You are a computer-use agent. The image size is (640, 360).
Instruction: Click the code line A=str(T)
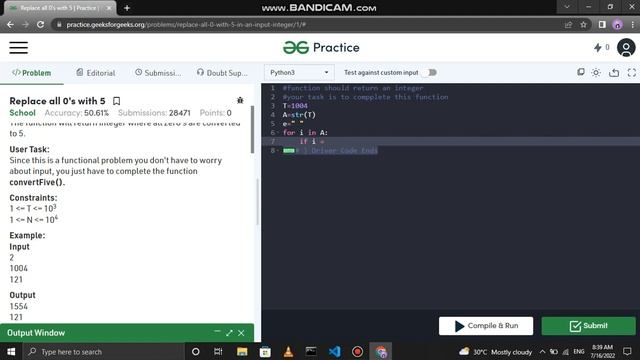[x=299, y=115]
